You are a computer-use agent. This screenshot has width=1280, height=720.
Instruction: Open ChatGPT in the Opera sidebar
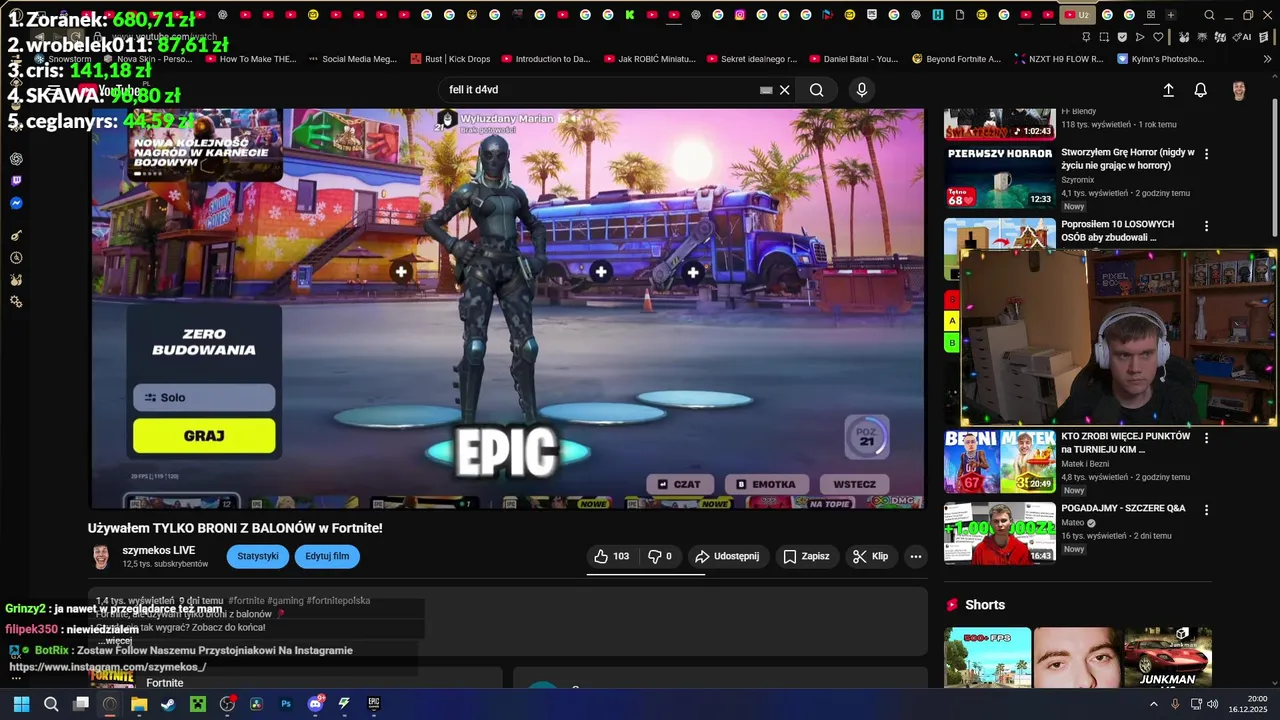click(x=16, y=159)
